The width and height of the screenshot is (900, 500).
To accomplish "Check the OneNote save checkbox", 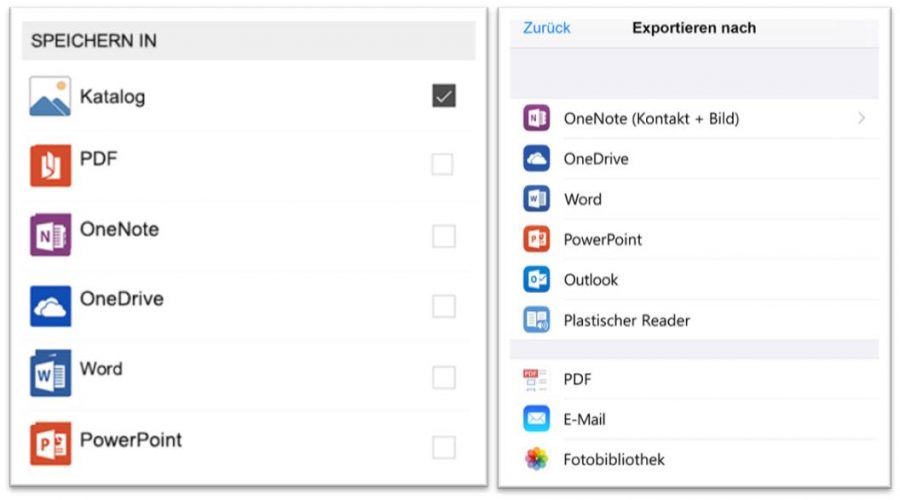I will tap(444, 236).
